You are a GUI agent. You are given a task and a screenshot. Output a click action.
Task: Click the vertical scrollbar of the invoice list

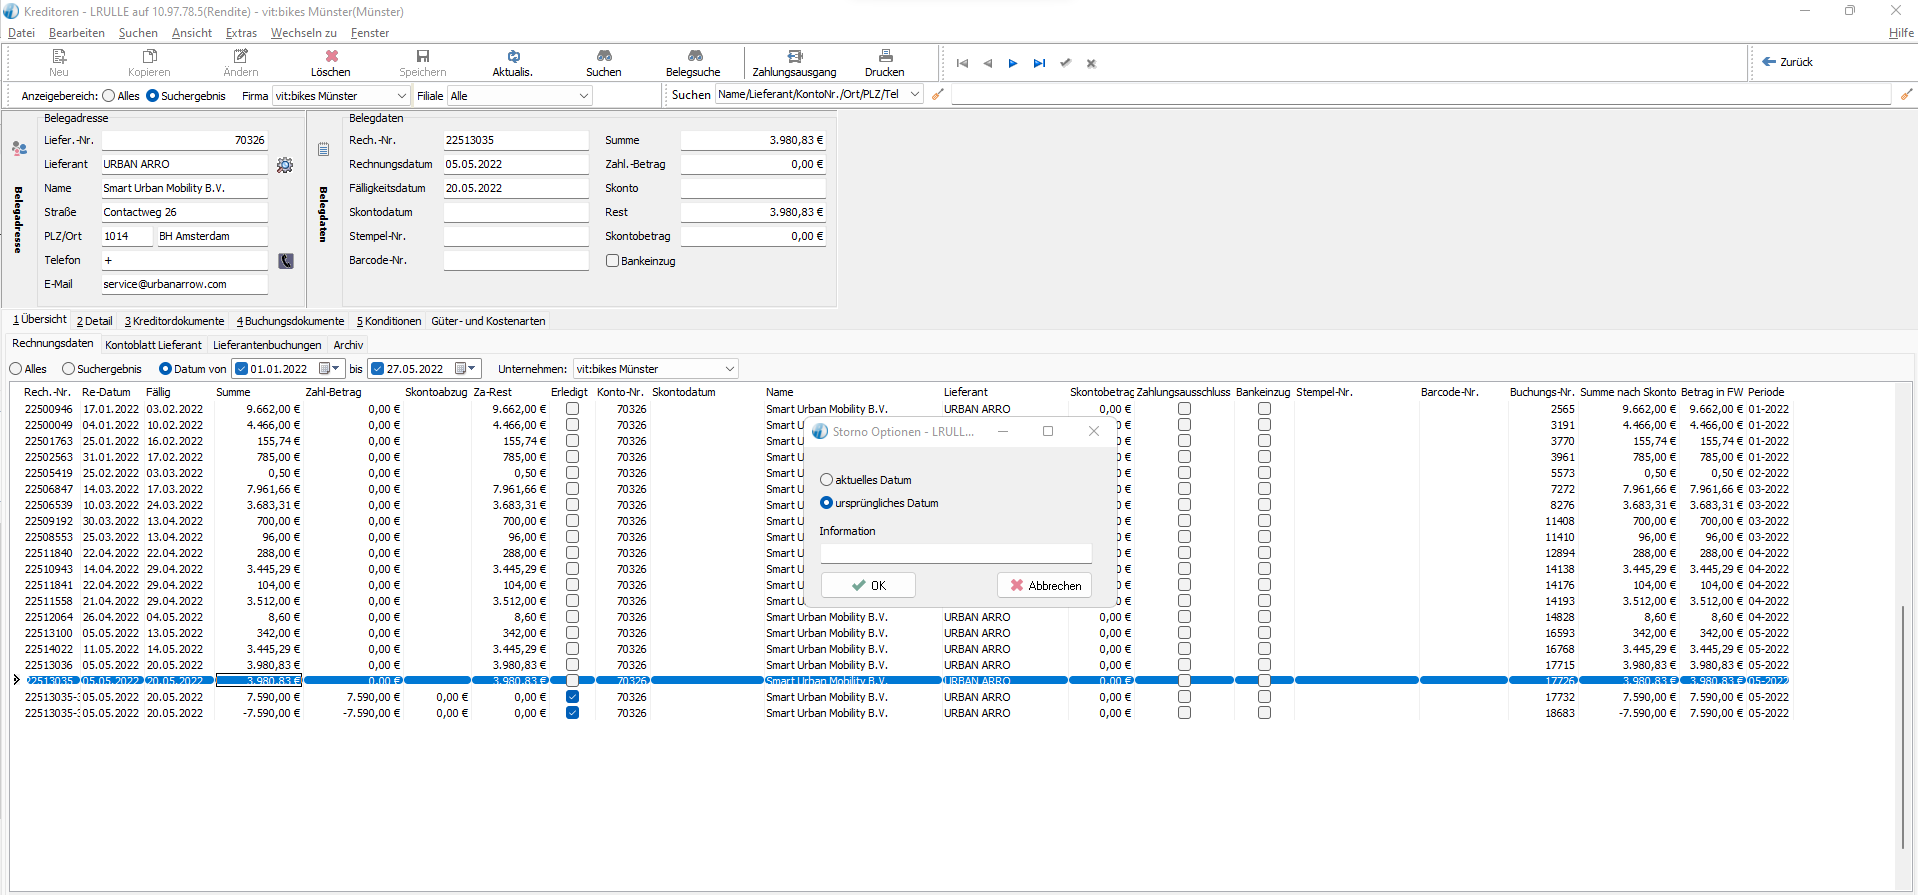1901,725
